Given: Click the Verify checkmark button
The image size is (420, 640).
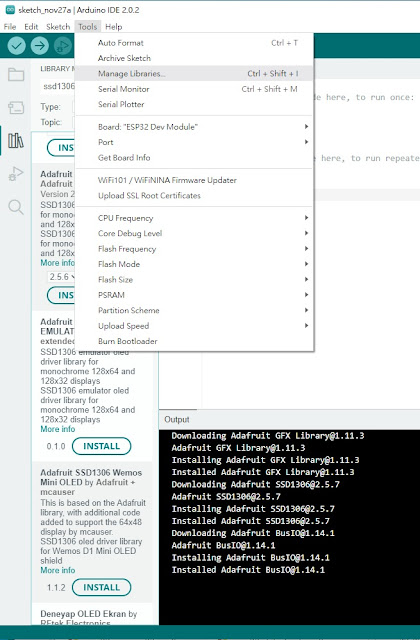Looking at the screenshot, I should (16, 46).
